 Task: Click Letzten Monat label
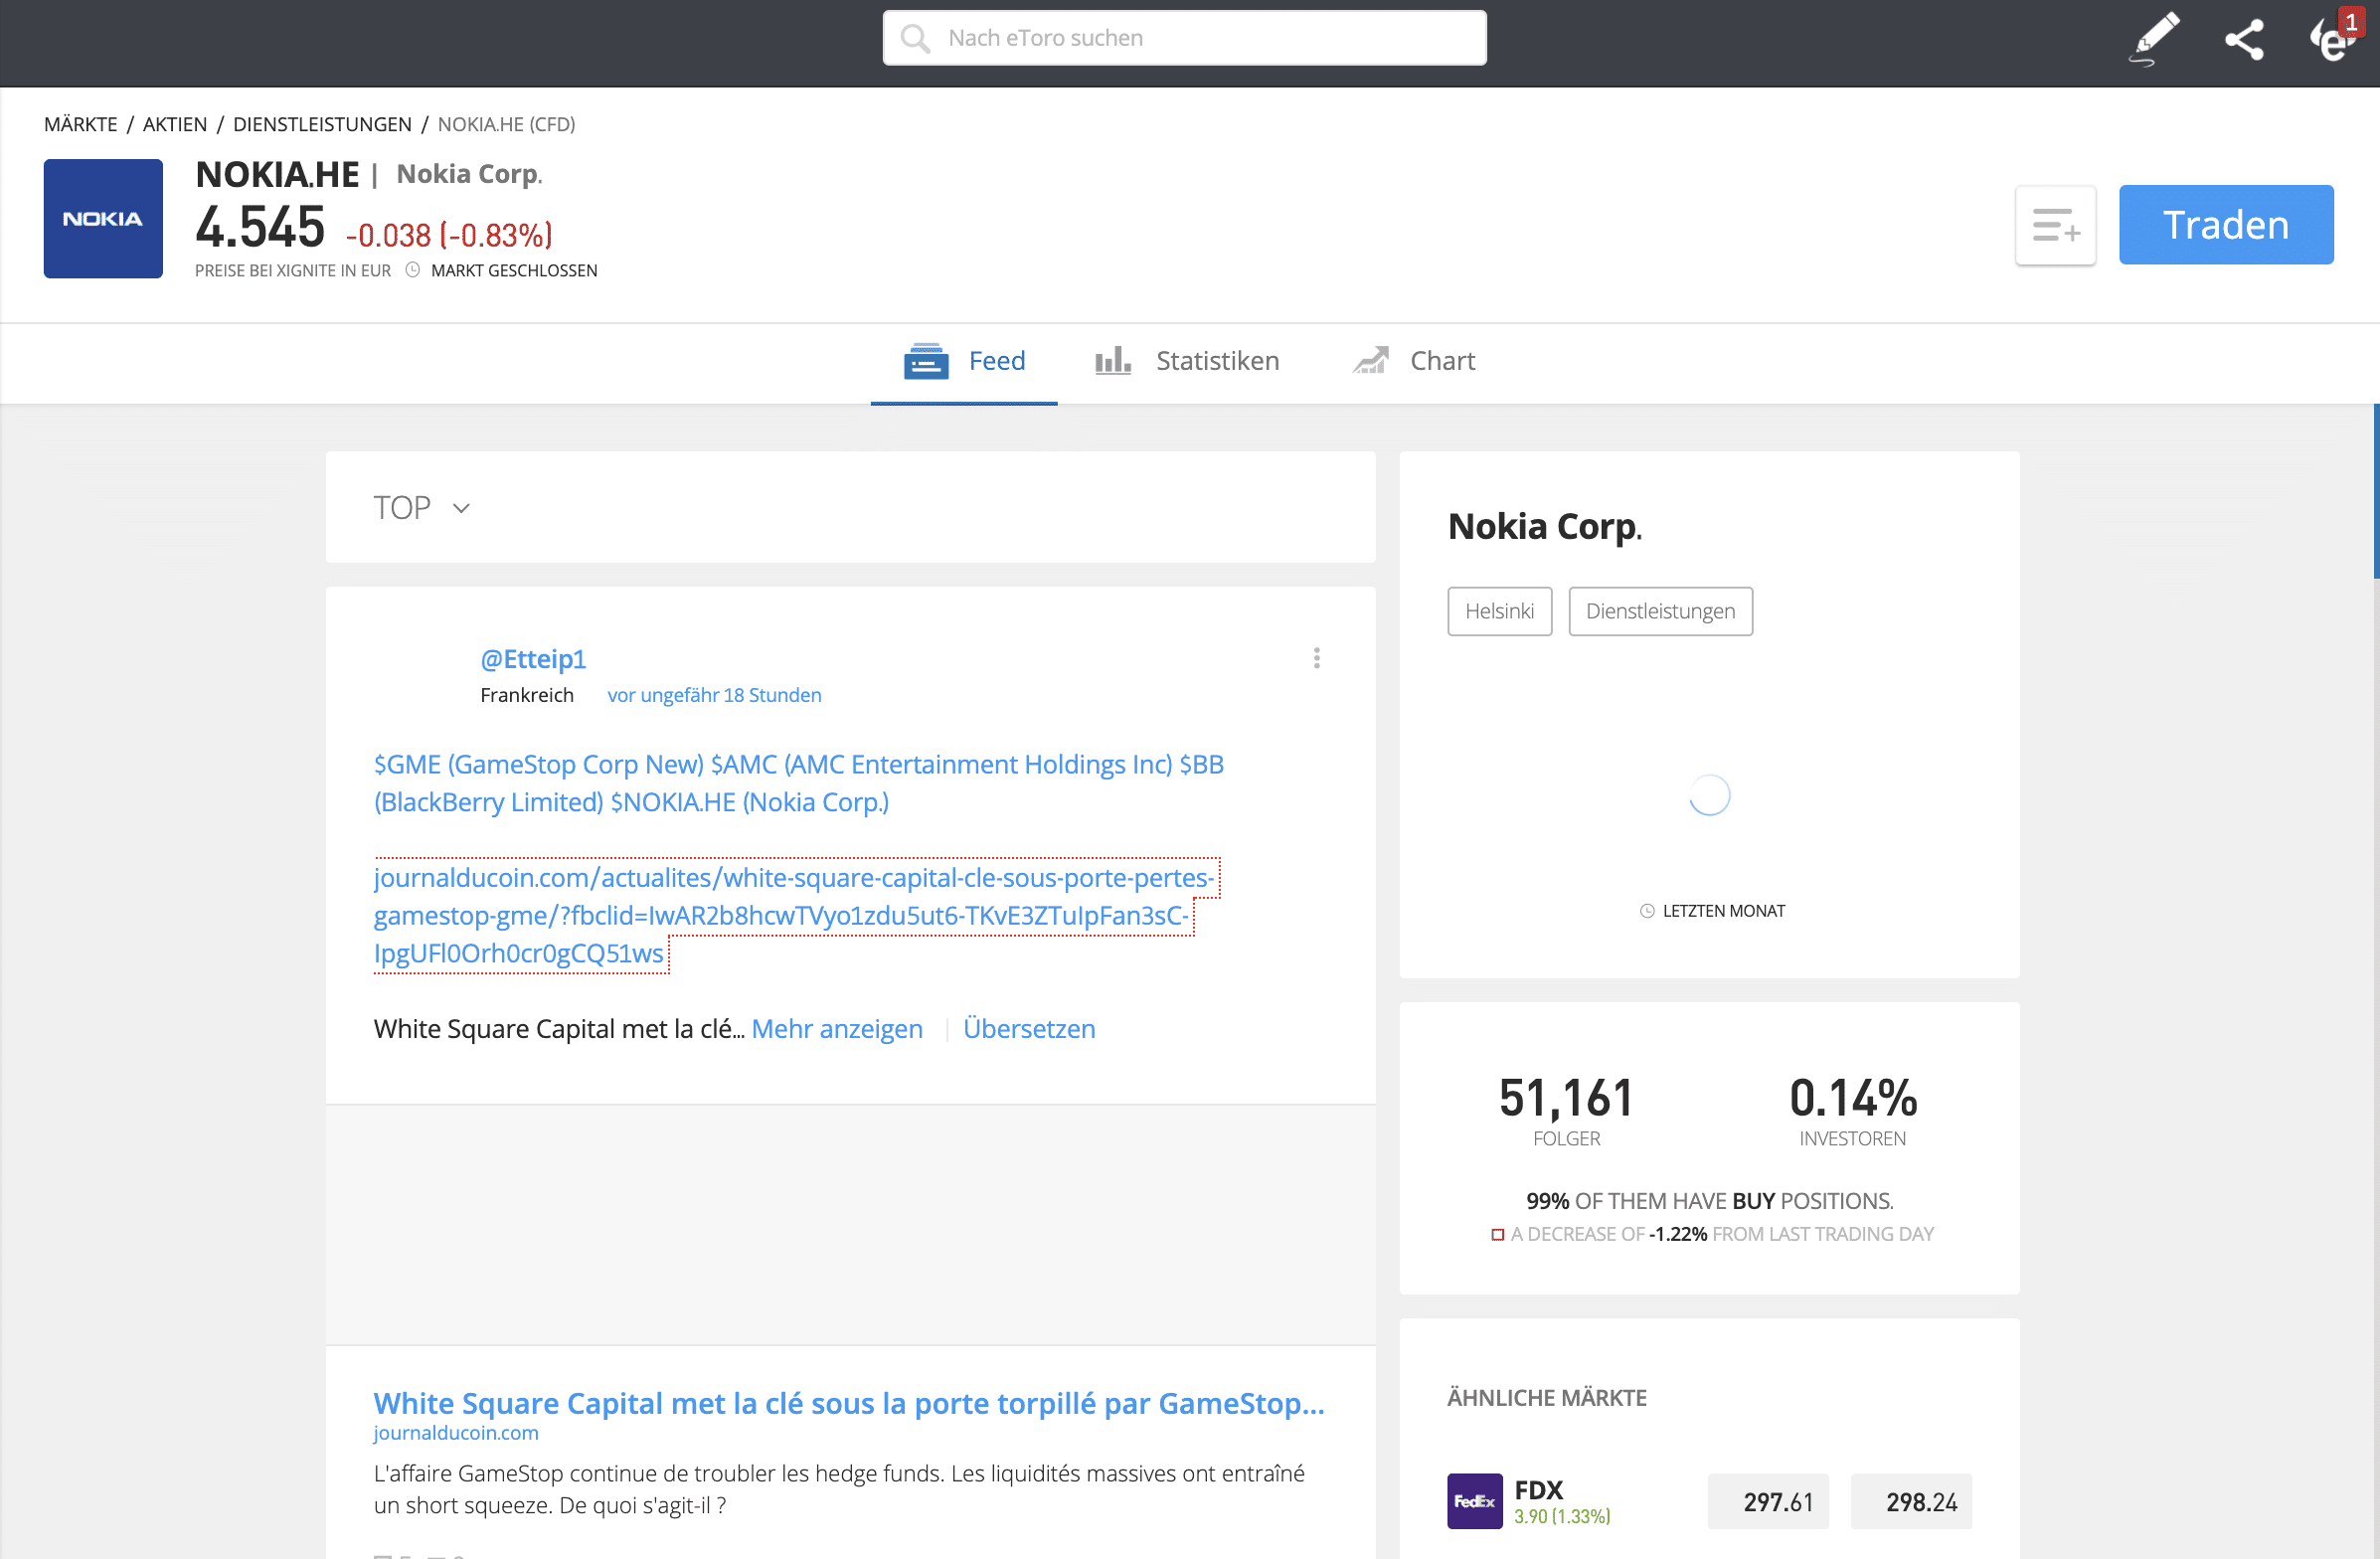[1724, 911]
